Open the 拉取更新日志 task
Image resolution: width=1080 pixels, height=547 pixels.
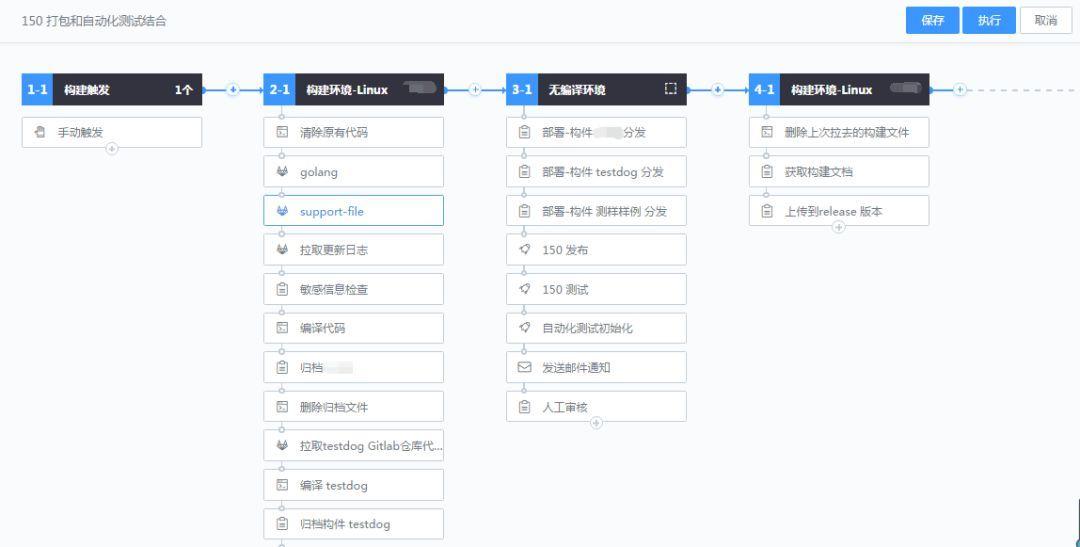click(353, 249)
